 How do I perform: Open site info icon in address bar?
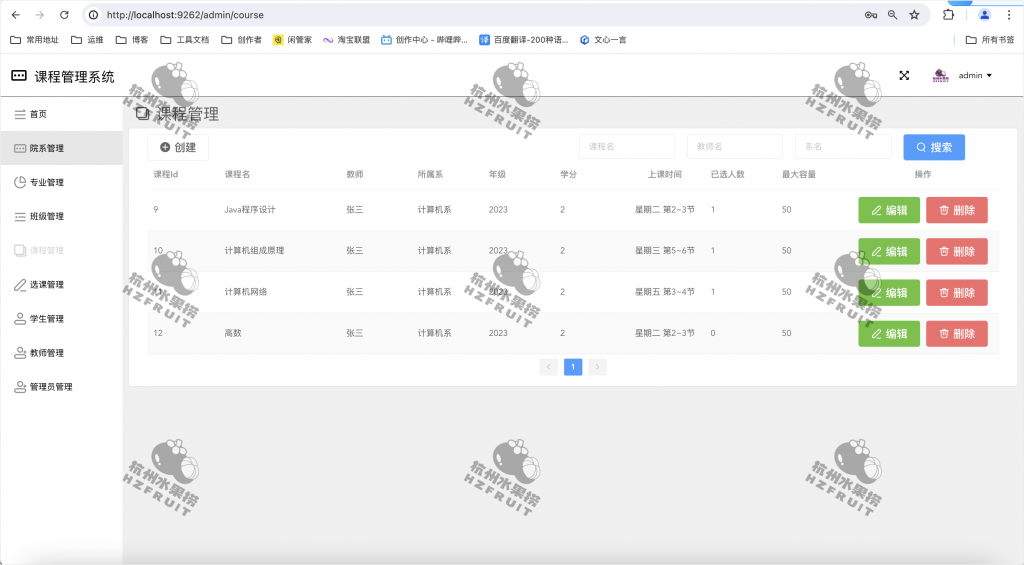(93, 14)
